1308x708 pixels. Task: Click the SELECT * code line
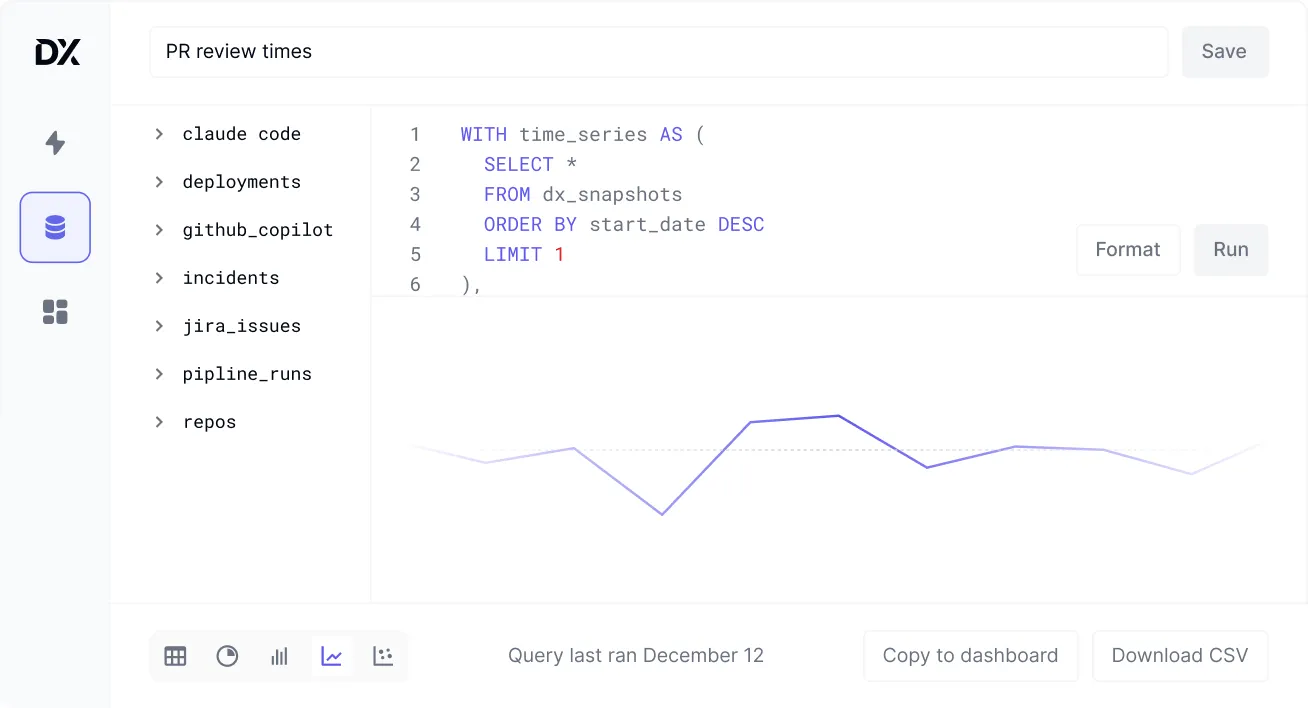[x=531, y=164]
